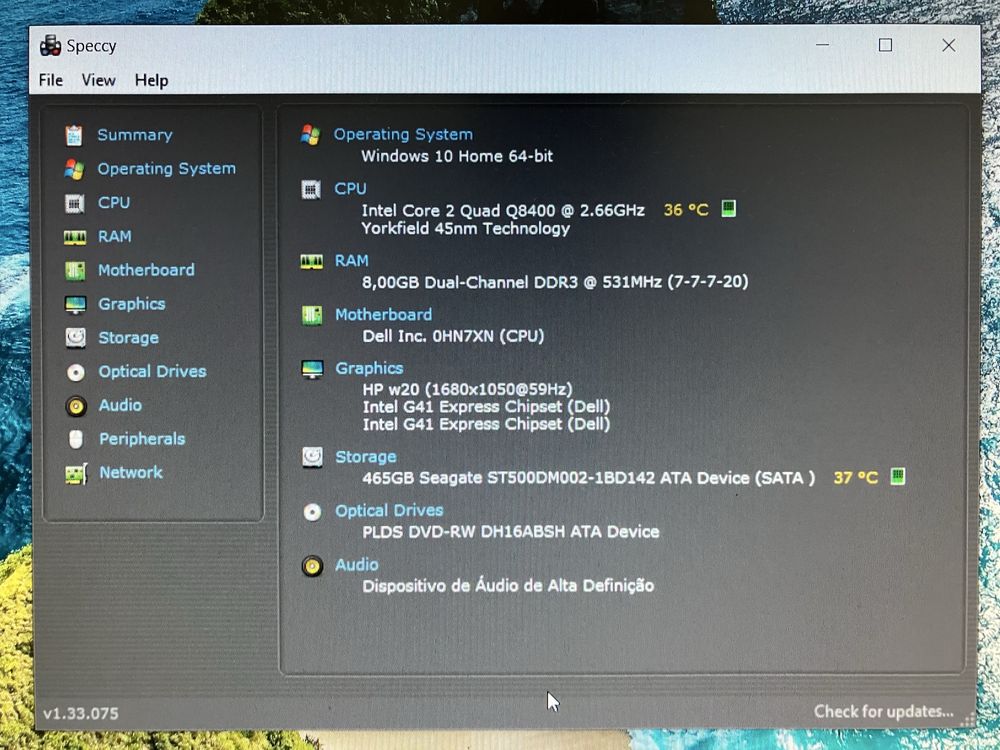Viewport: 1000px width, 750px height.
Task: Click the green temperature indicator beside 36 °C
Action: pyautogui.click(x=728, y=209)
